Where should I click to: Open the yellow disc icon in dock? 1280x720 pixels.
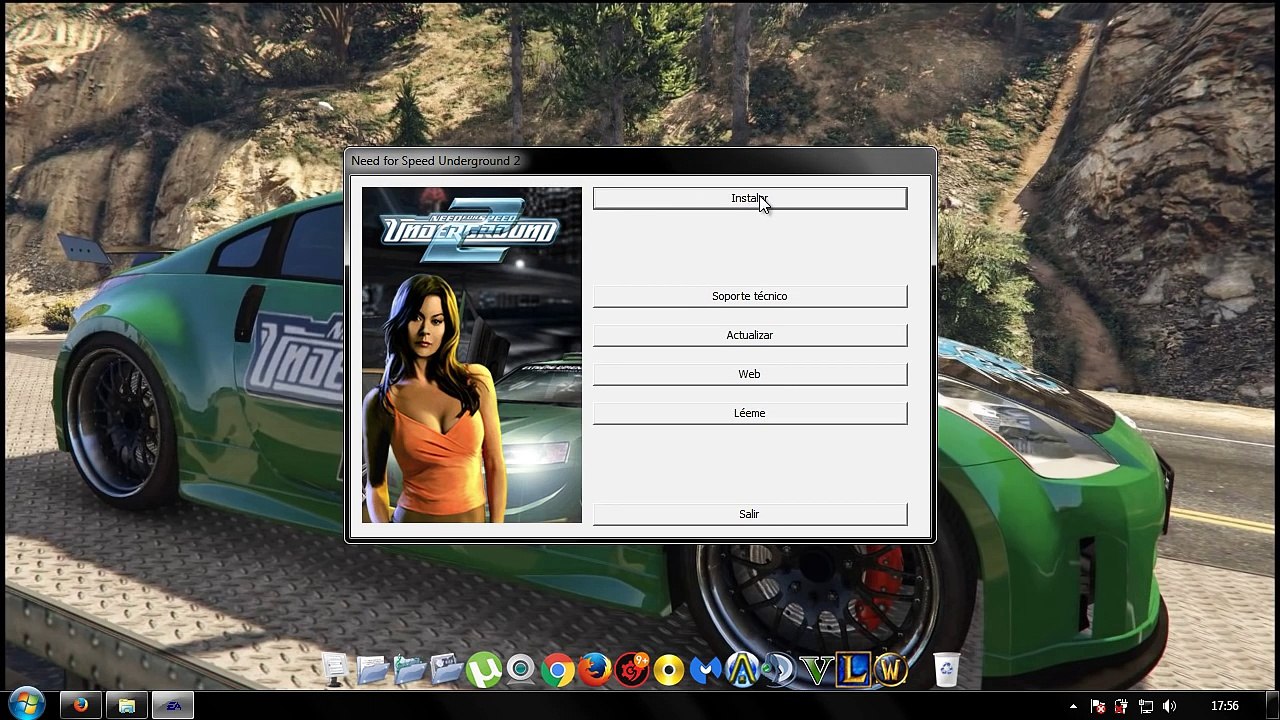pos(669,669)
